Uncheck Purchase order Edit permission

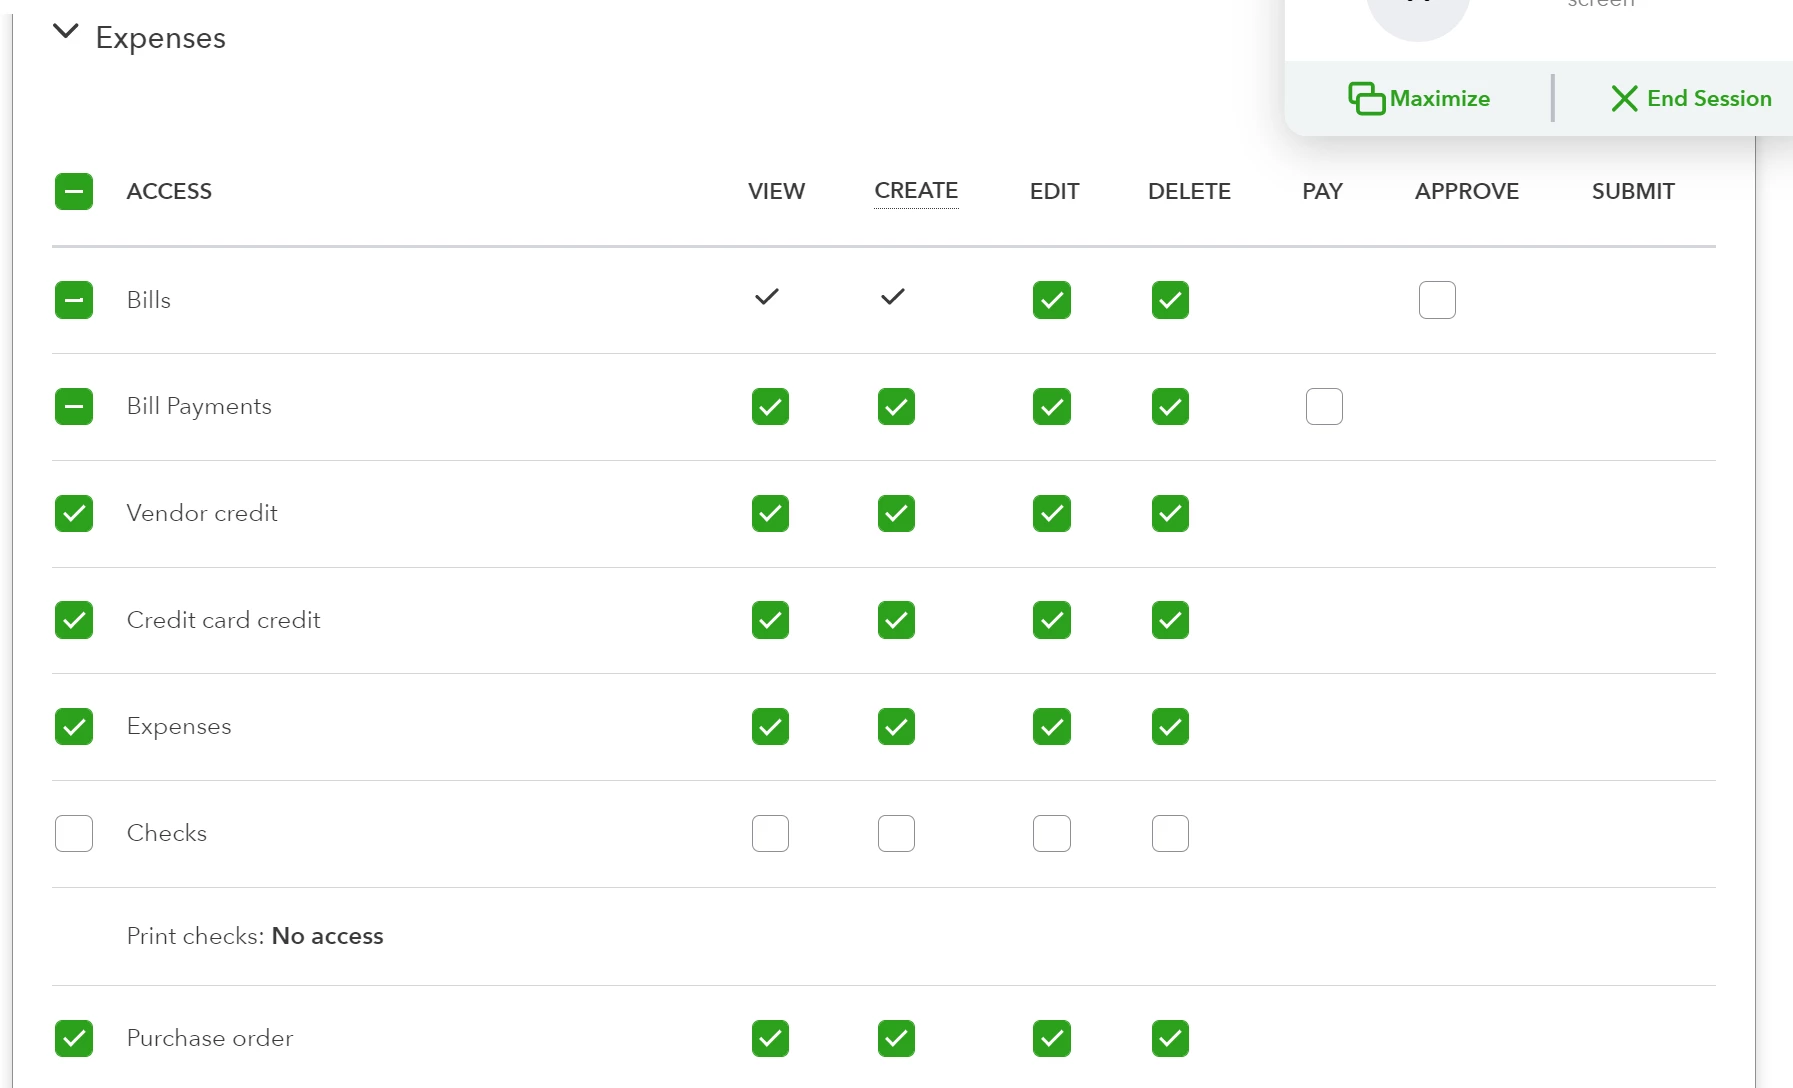(x=1052, y=1039)
